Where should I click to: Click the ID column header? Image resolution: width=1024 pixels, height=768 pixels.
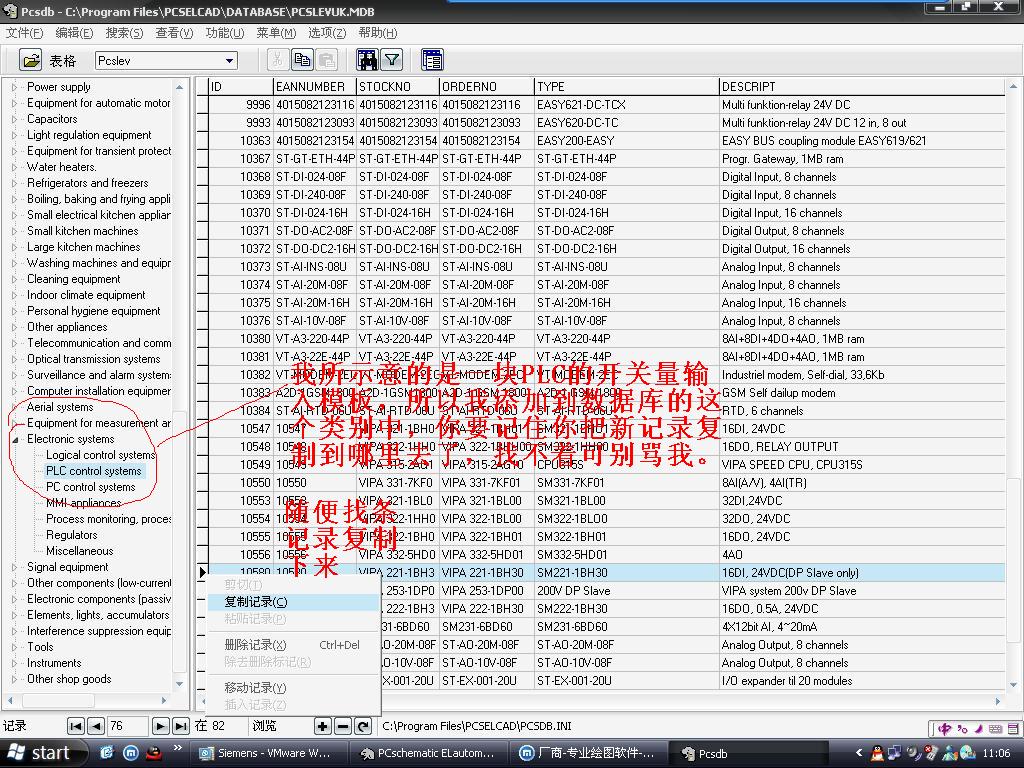[x=240, y=87]
